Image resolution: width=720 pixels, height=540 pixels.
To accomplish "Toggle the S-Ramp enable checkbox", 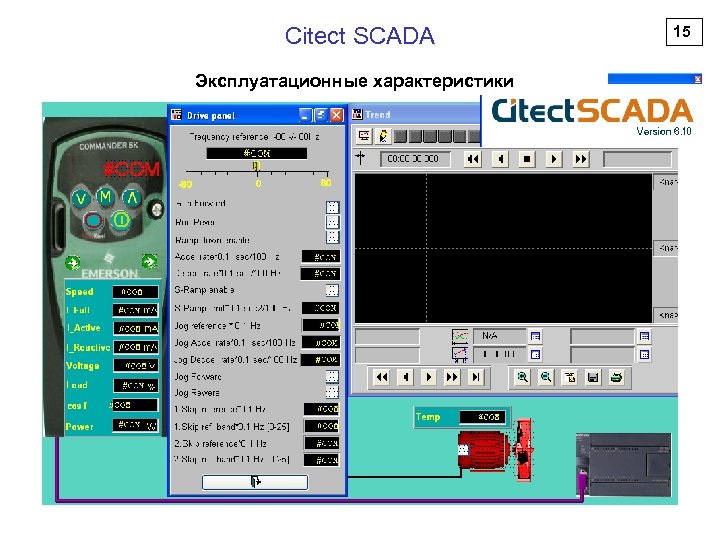I will (x=332, y=290).
